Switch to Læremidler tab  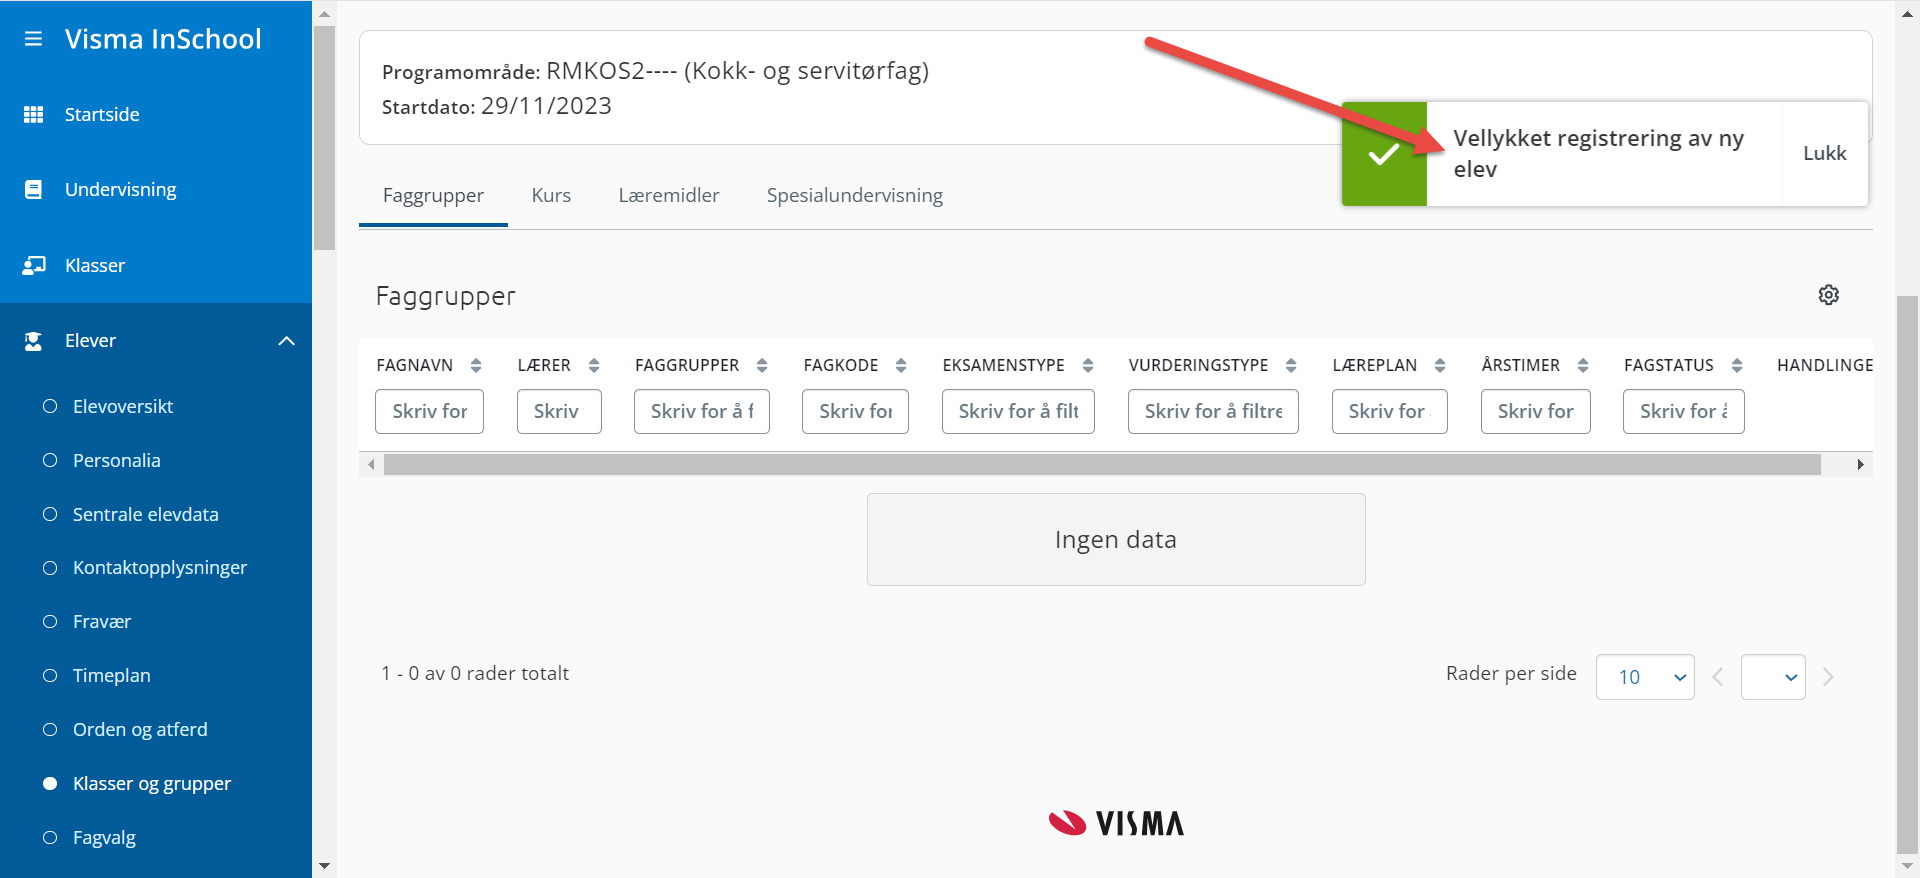[669, 196]
